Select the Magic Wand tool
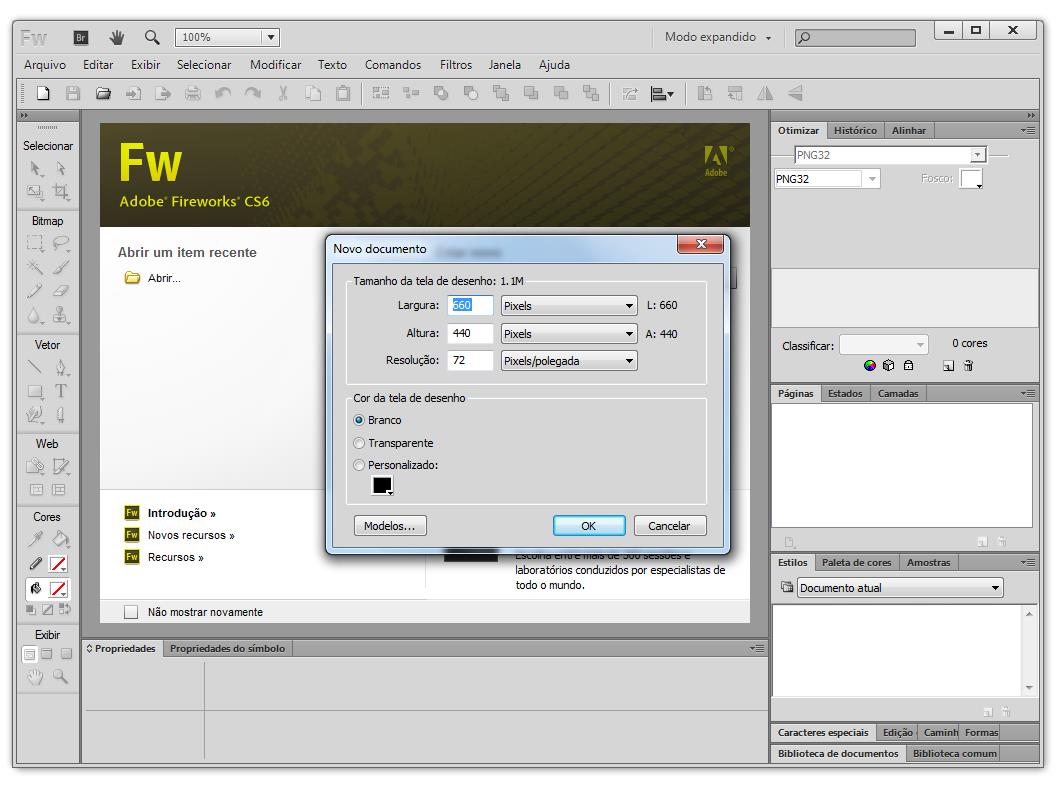The image size is (1056, 786). pyautogui.click(x=35, y=267)
